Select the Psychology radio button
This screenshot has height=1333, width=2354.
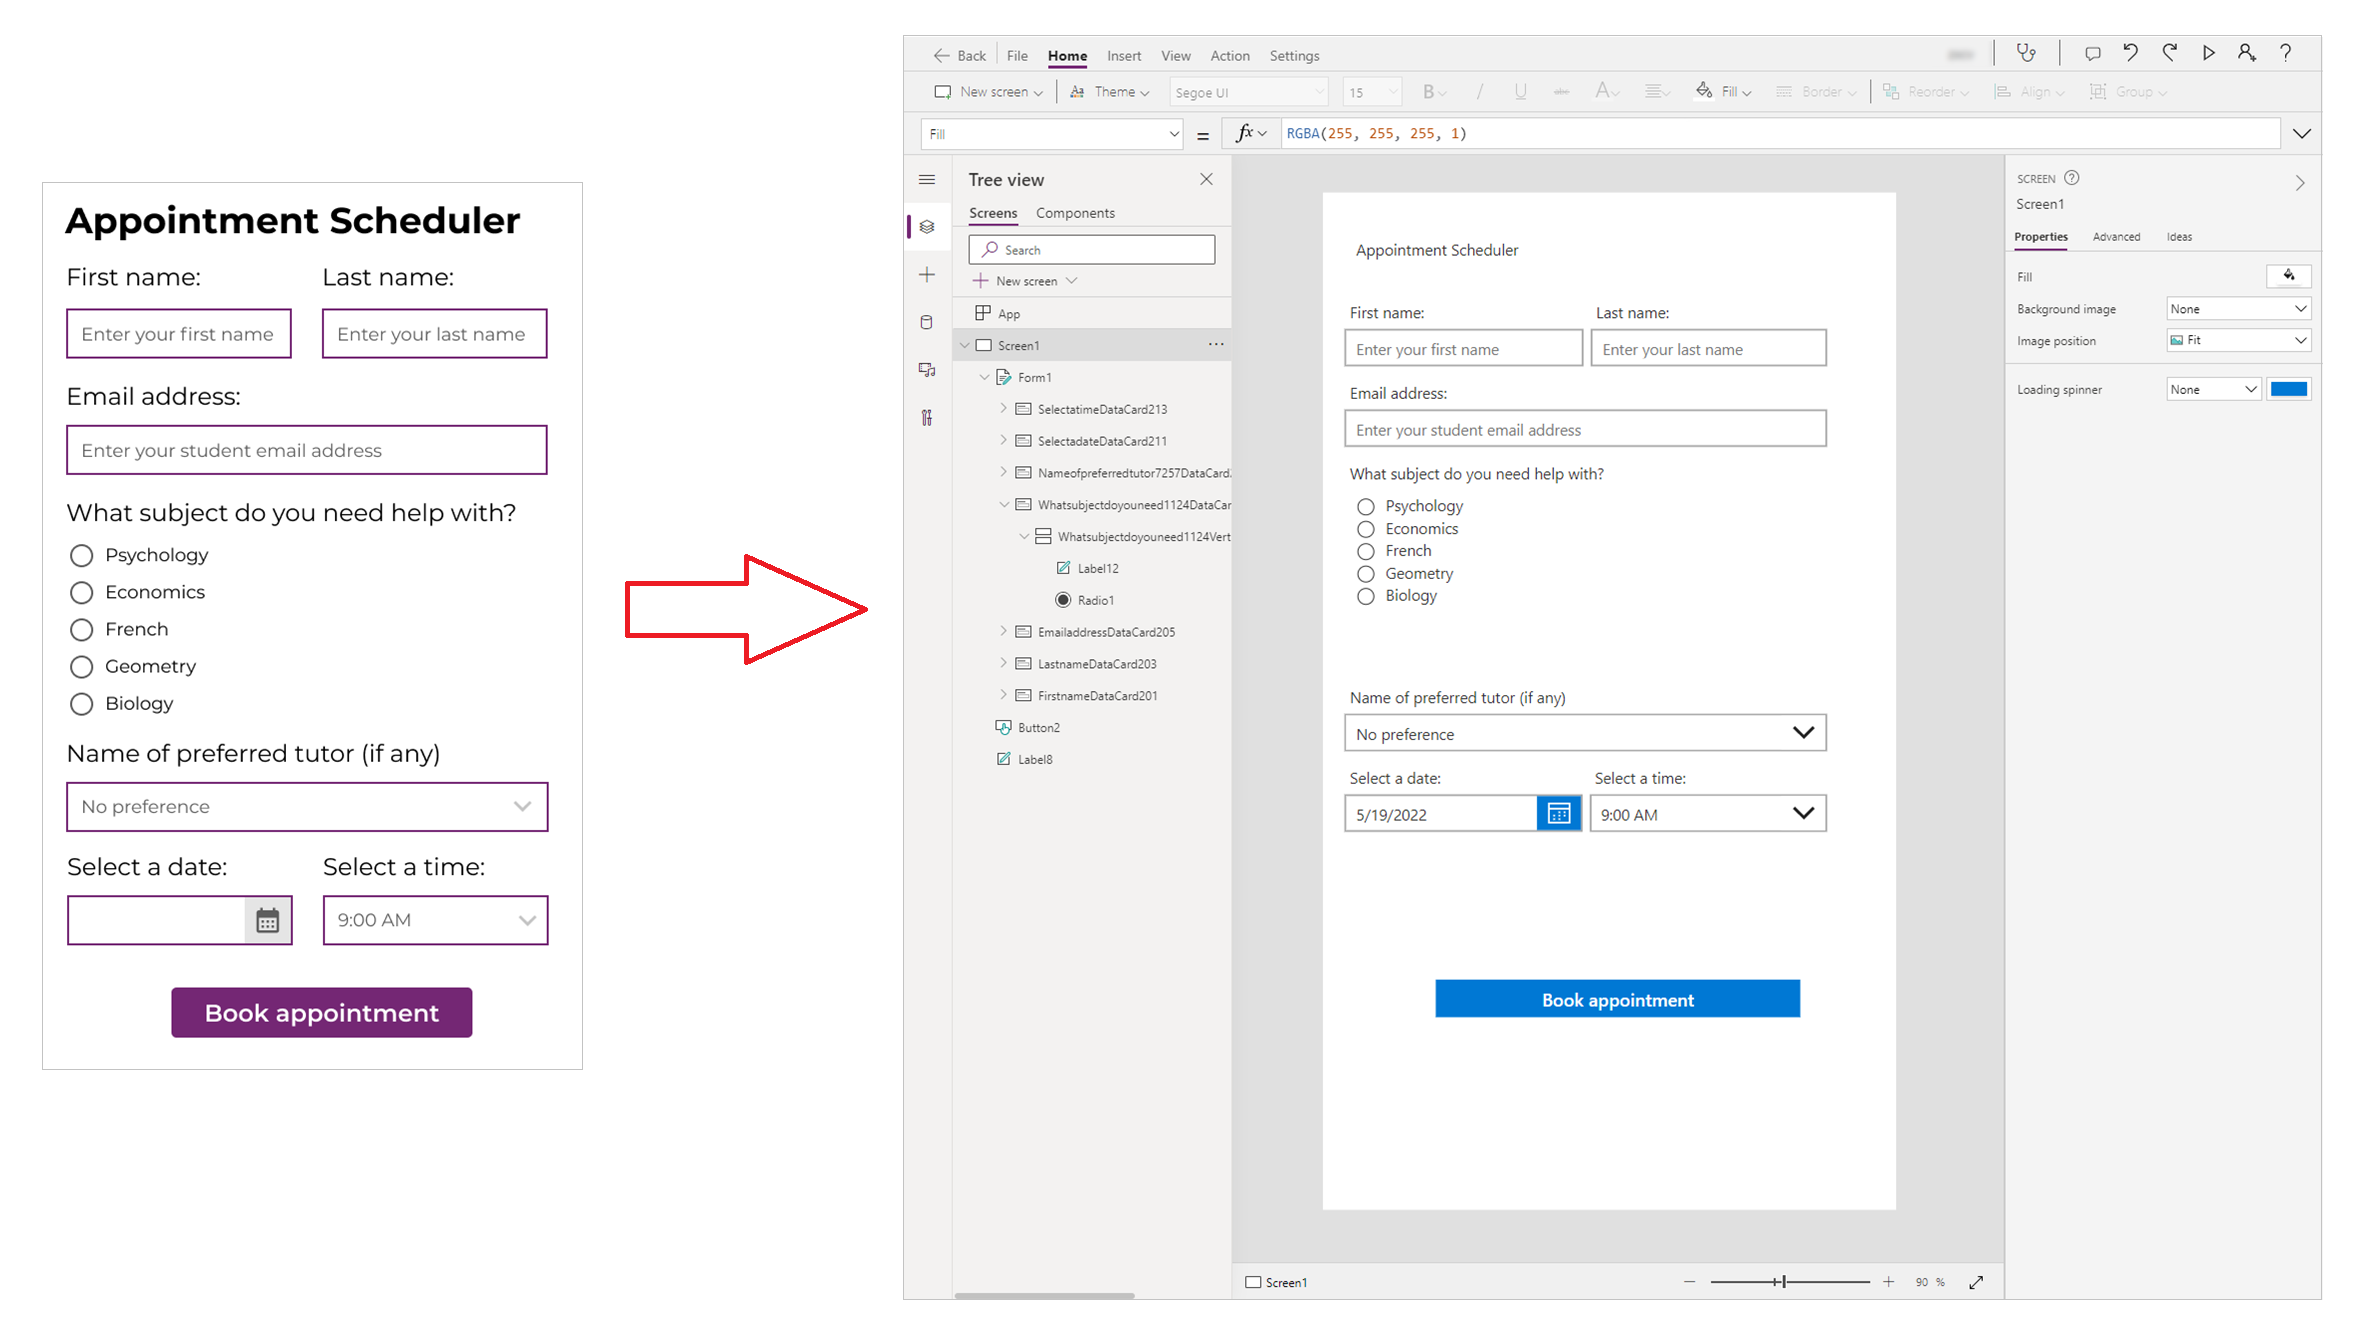pos(1363,505)
